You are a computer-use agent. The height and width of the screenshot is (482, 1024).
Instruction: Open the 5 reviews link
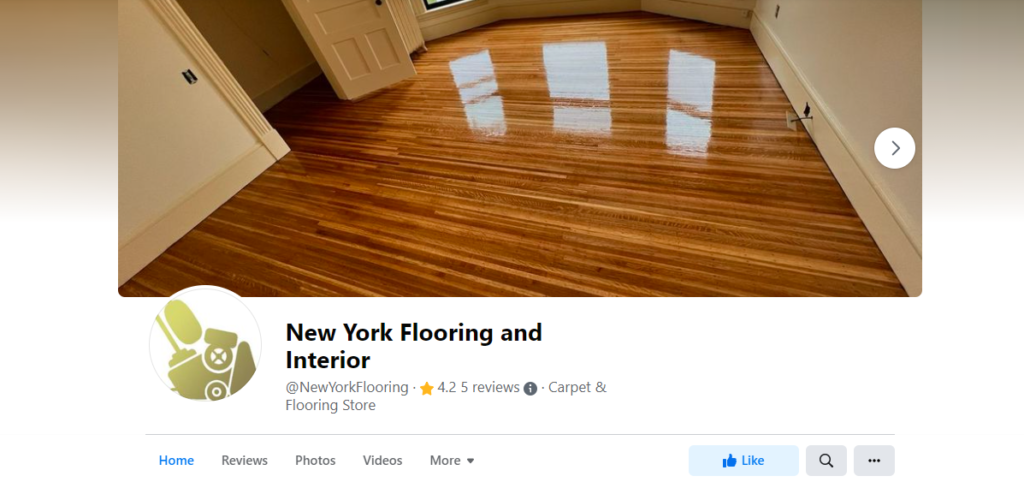490,387
